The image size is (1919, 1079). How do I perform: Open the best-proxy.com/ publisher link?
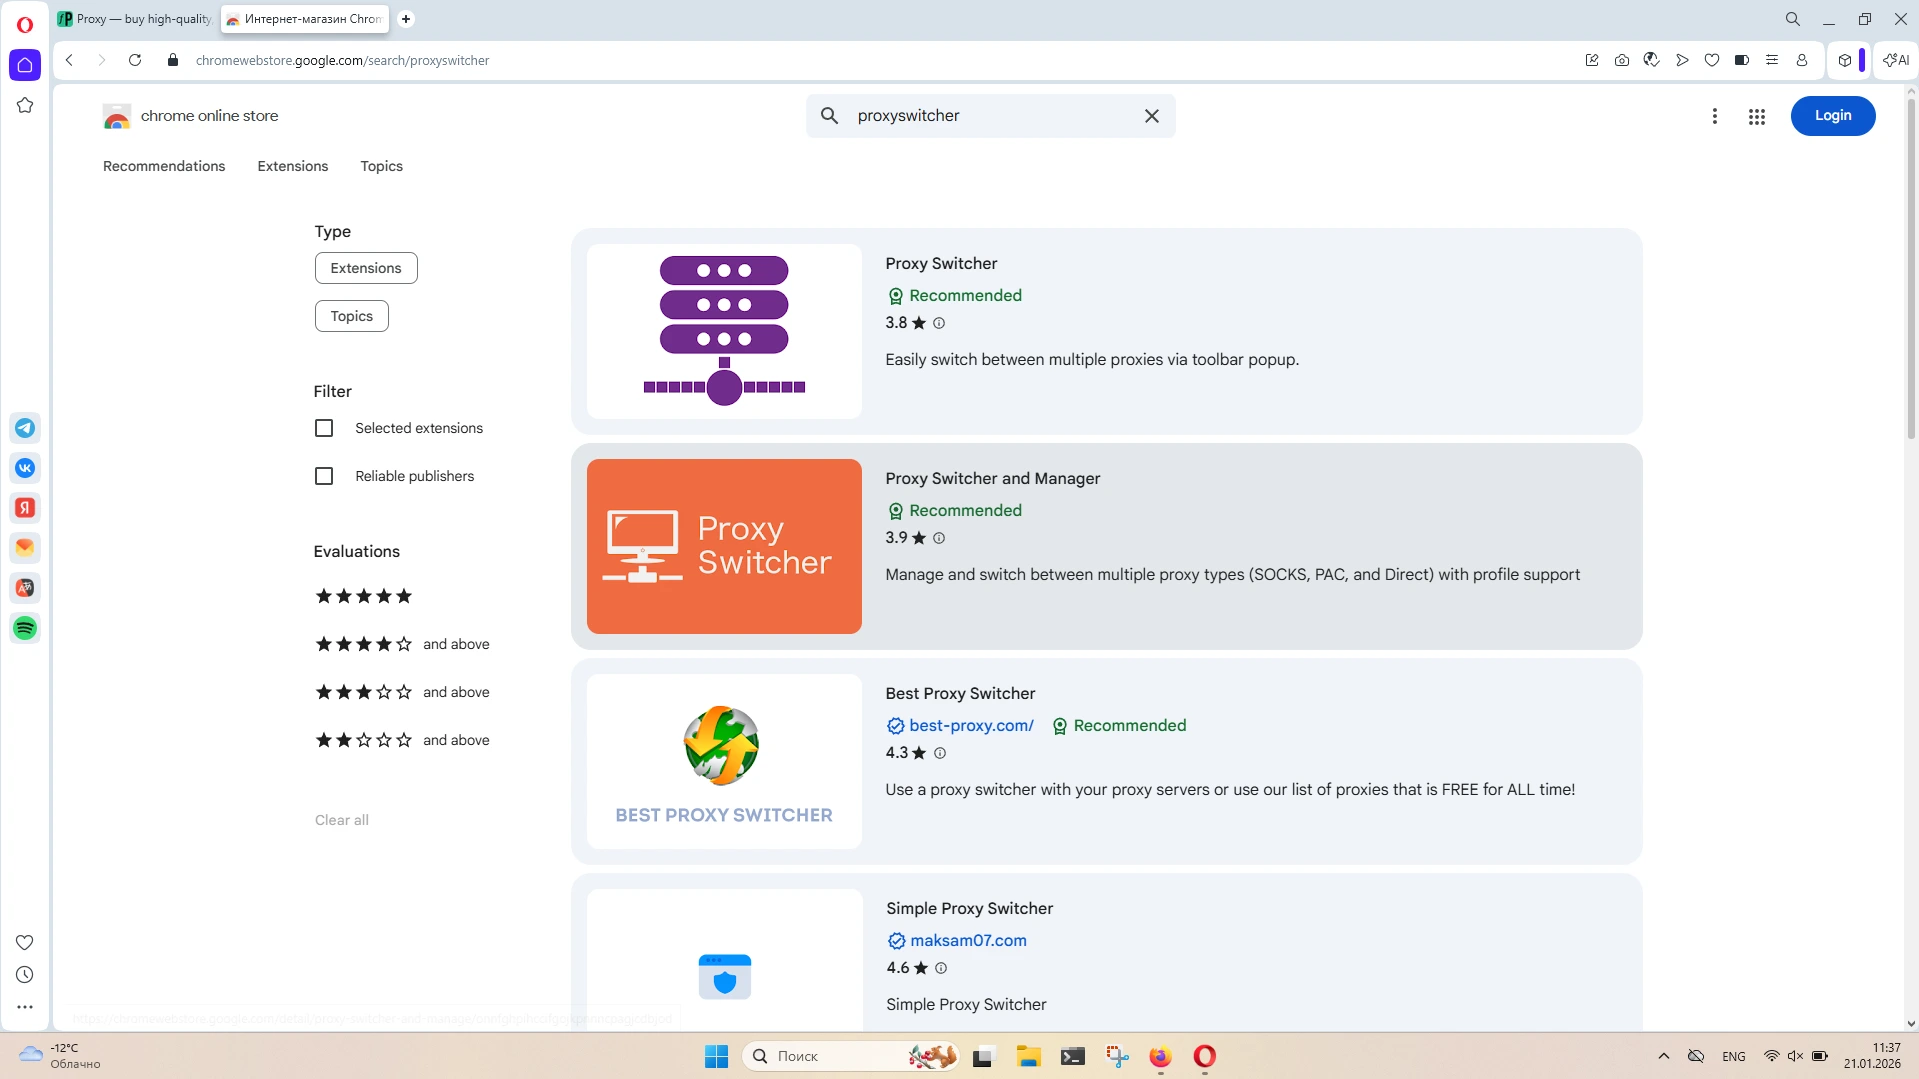[971, 726]
